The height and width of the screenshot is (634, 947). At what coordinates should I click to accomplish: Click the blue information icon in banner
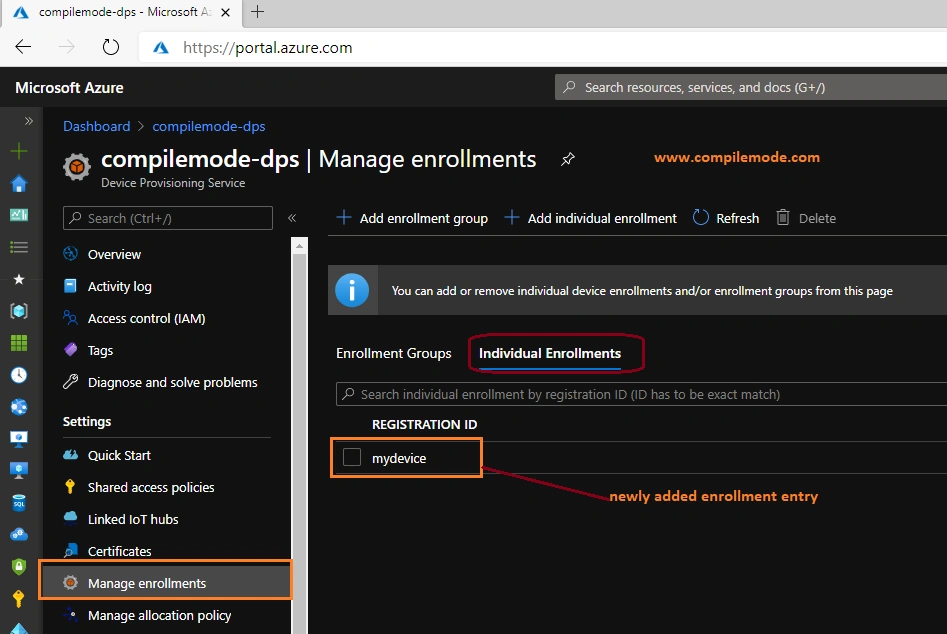tap(352, 290)
